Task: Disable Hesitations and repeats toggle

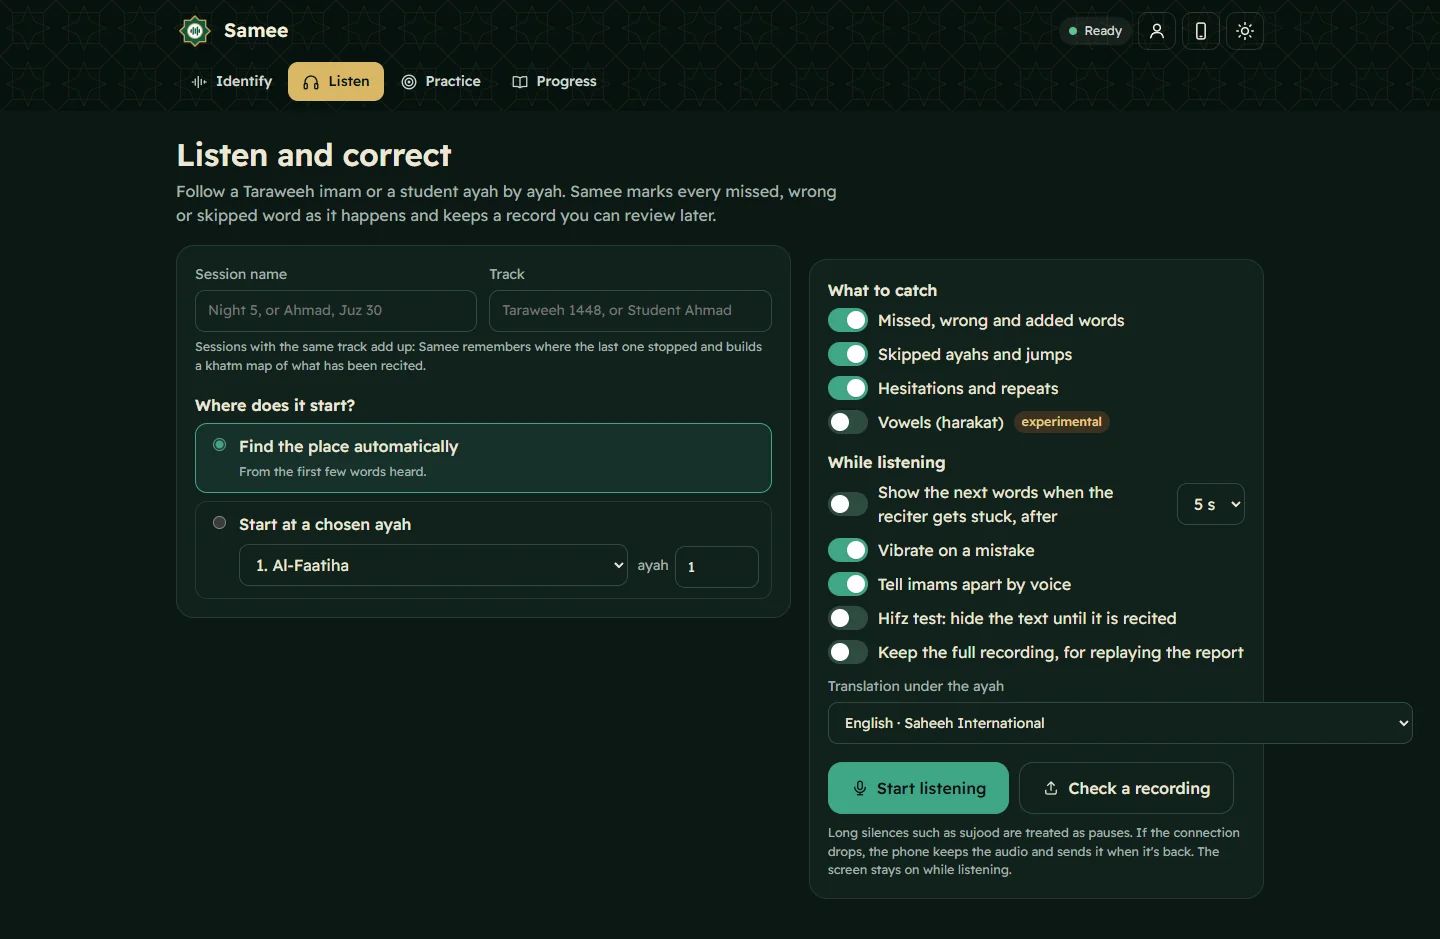Action: tap(848, 388)
